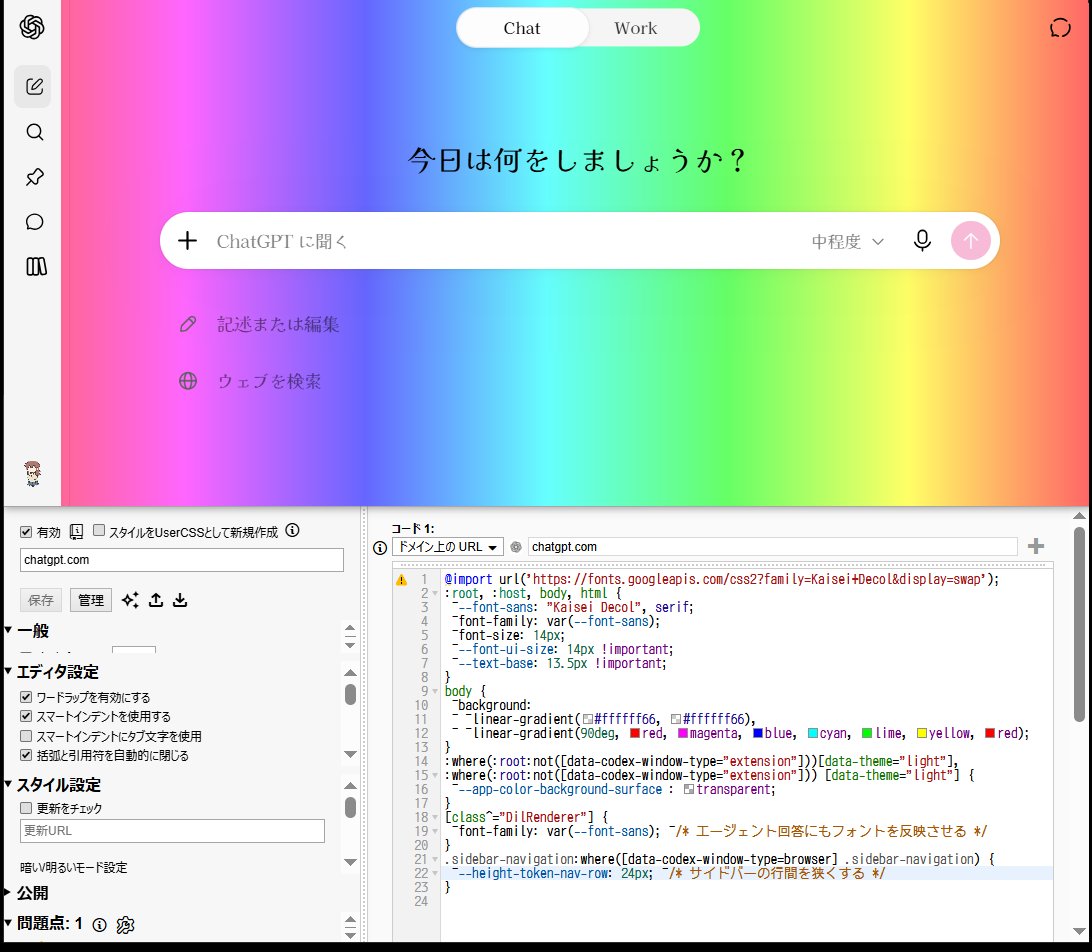Click the dashed circle temporary chat icon

click(1060, 28)
